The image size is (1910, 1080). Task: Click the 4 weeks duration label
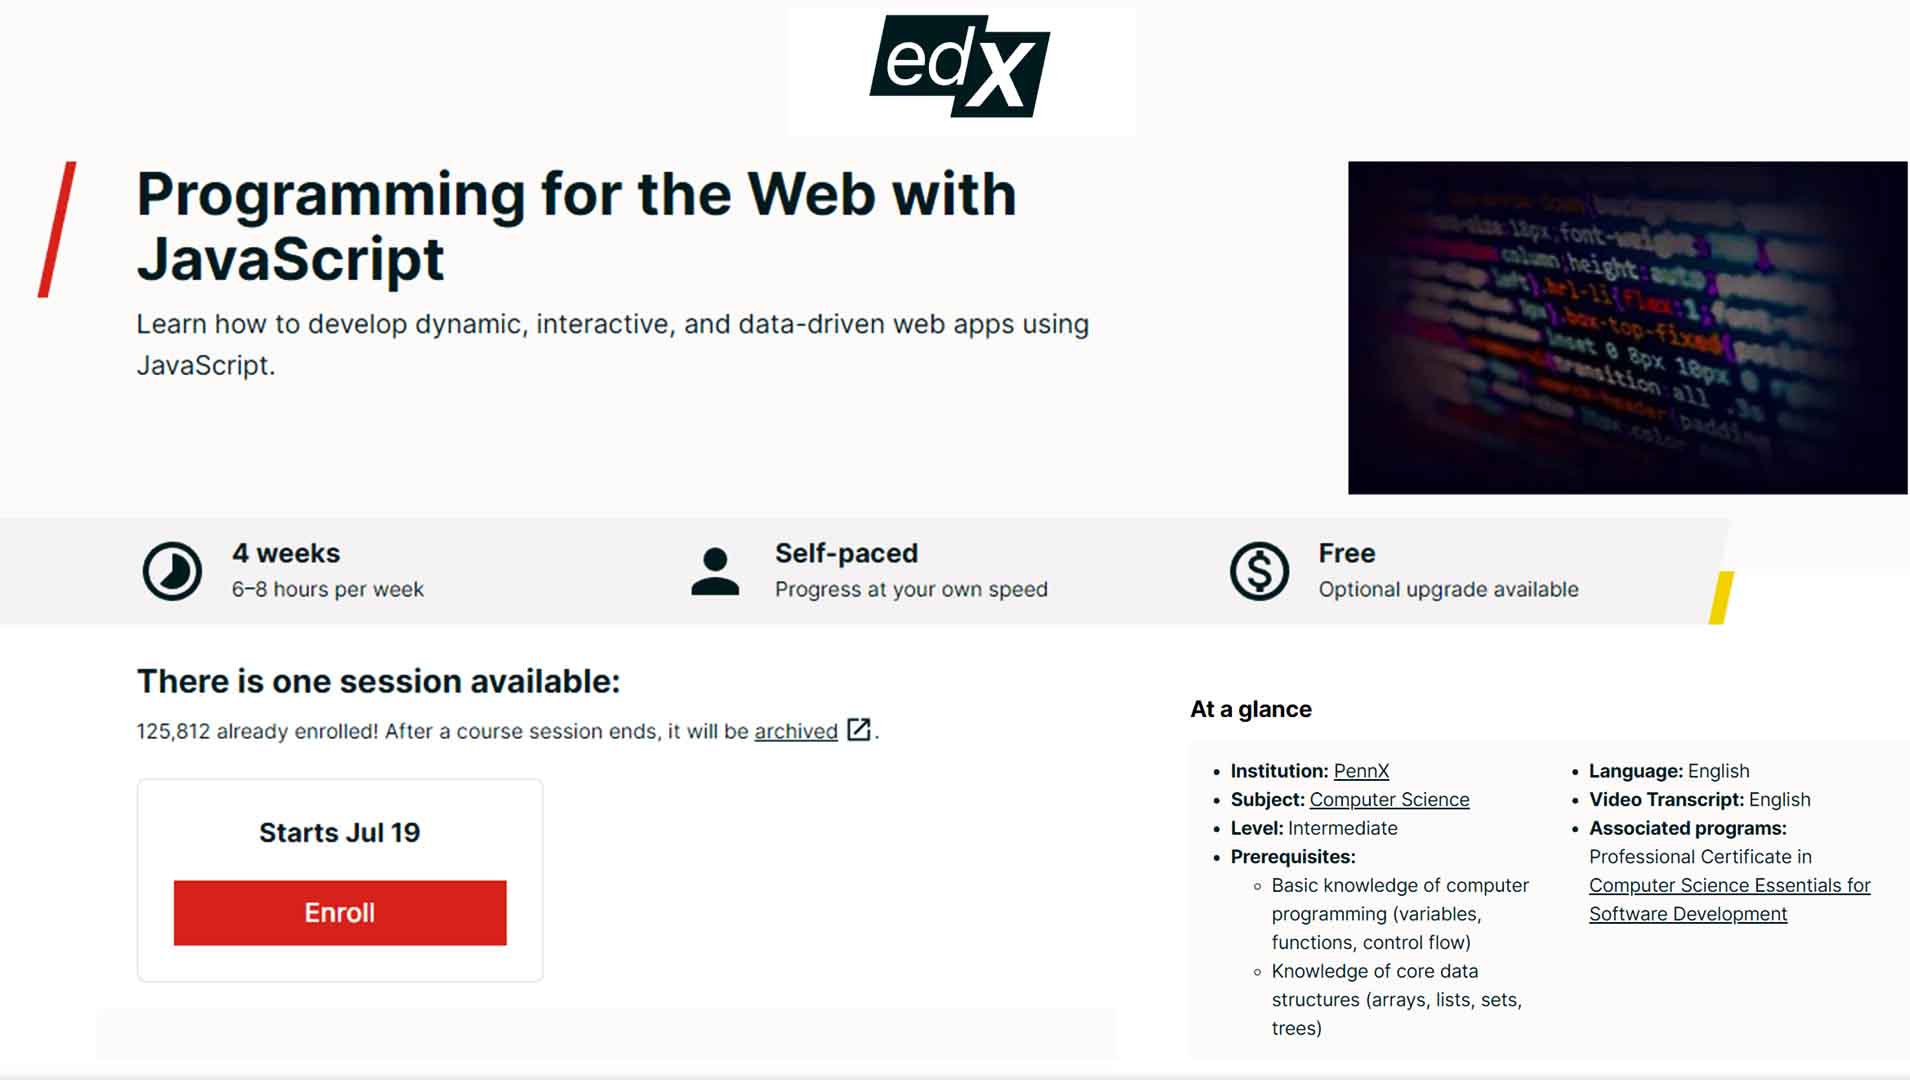(286, 553)
